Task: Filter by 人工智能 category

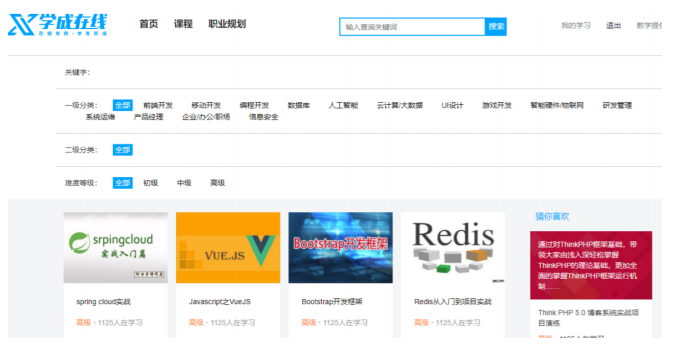Action: 343,105
